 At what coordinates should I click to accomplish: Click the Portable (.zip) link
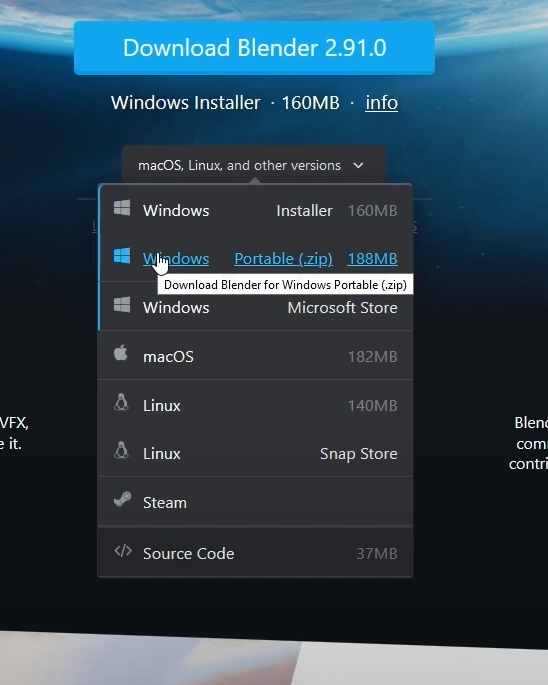[x=283, y=259]
